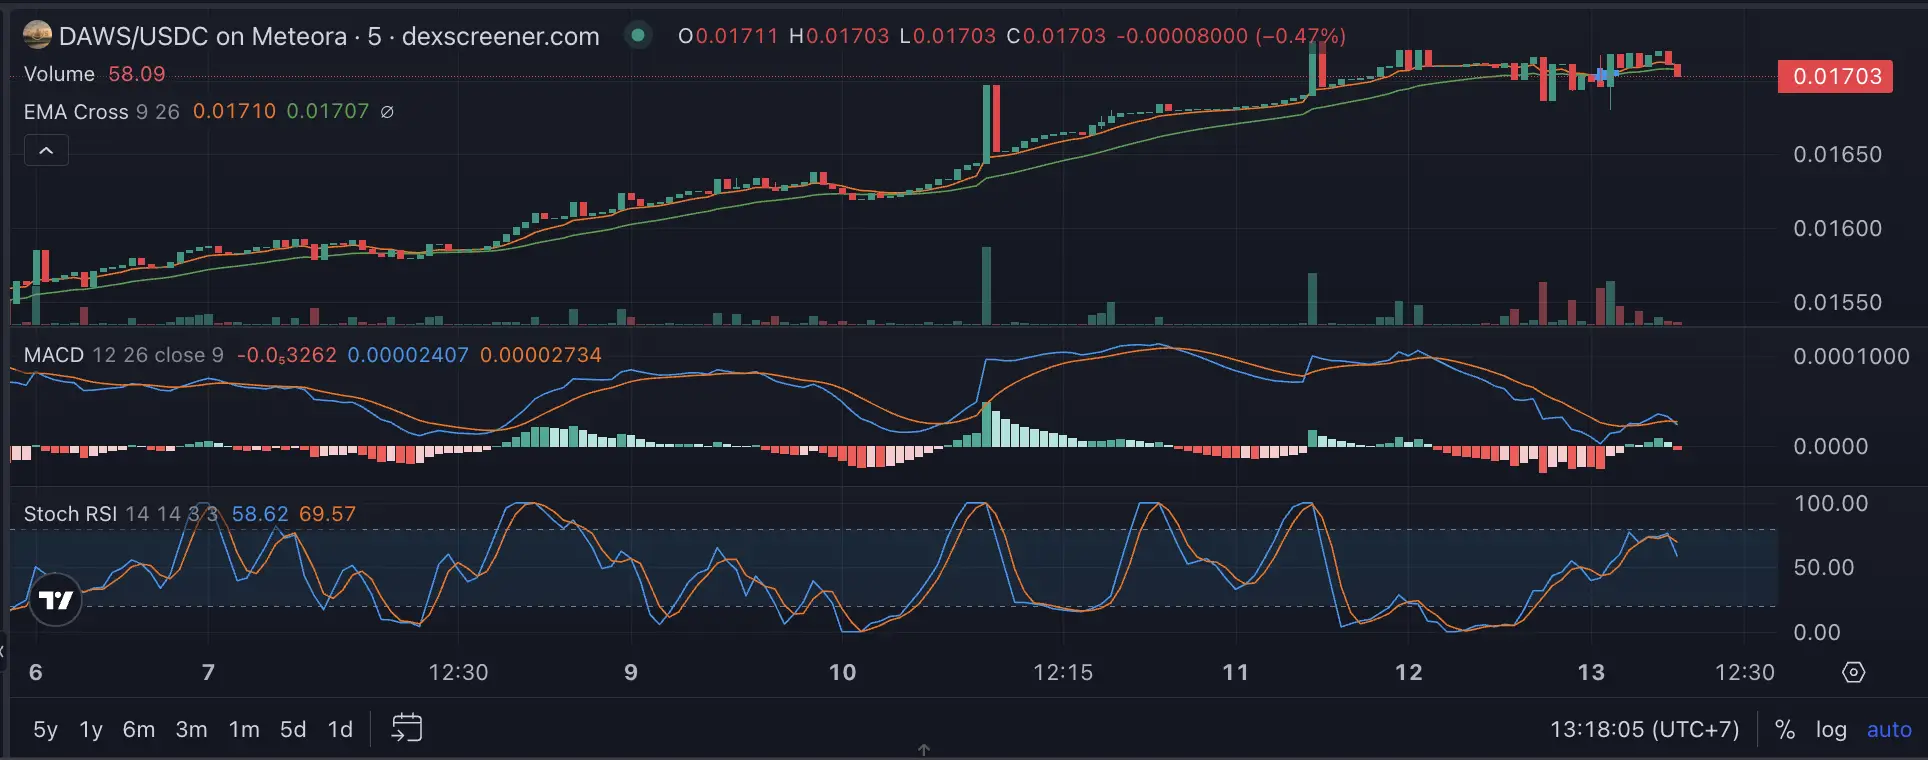
Task: Click the EMA green value 0.01707
Action: tap(328, 111)
